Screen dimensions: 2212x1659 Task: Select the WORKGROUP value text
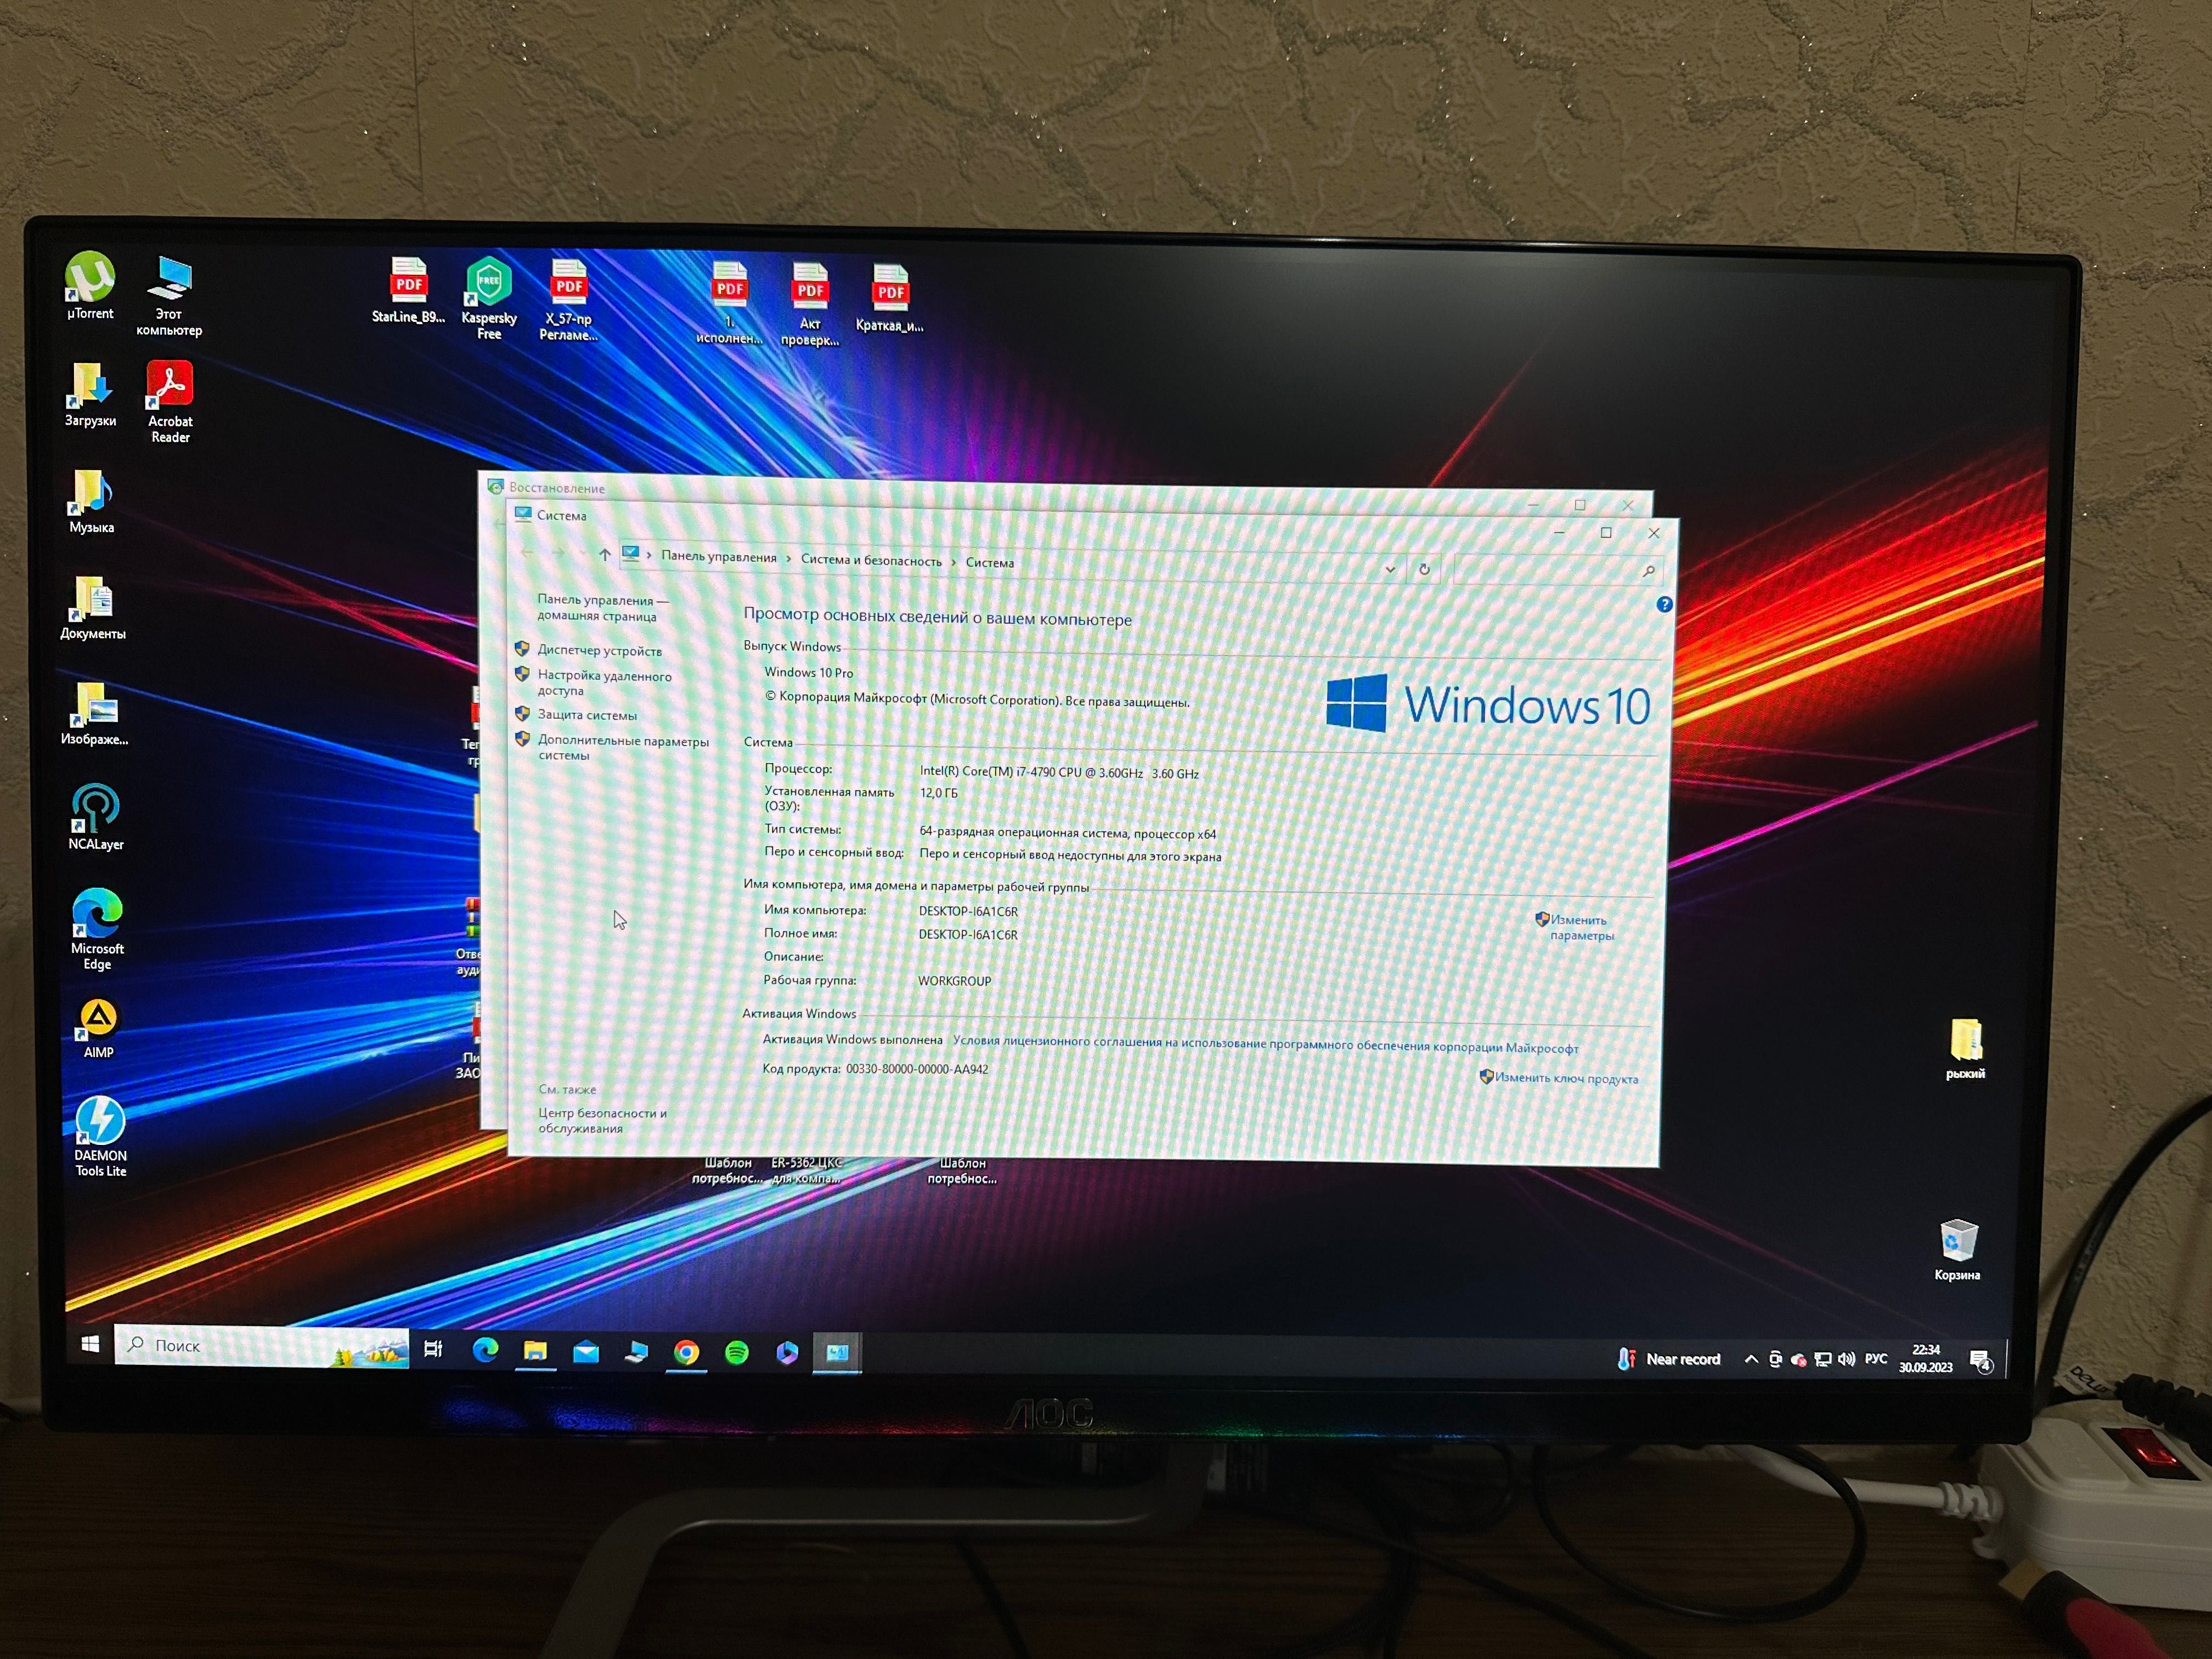(955, 981)
